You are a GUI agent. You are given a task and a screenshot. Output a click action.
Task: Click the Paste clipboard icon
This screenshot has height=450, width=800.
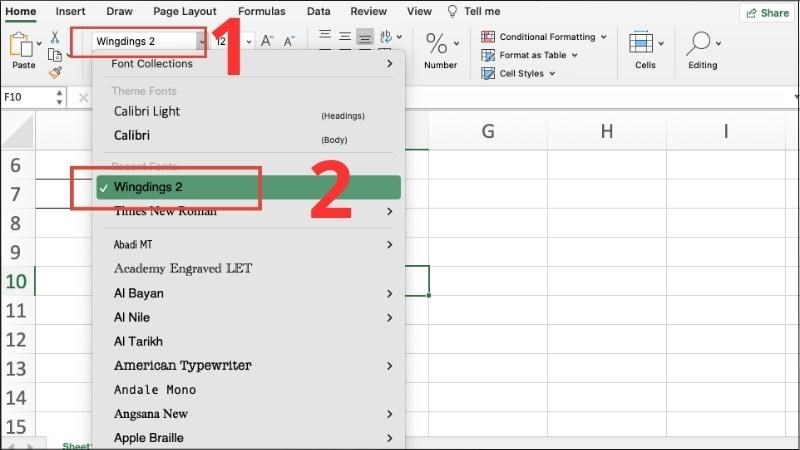pyautogui.click(x=21, y=44)
